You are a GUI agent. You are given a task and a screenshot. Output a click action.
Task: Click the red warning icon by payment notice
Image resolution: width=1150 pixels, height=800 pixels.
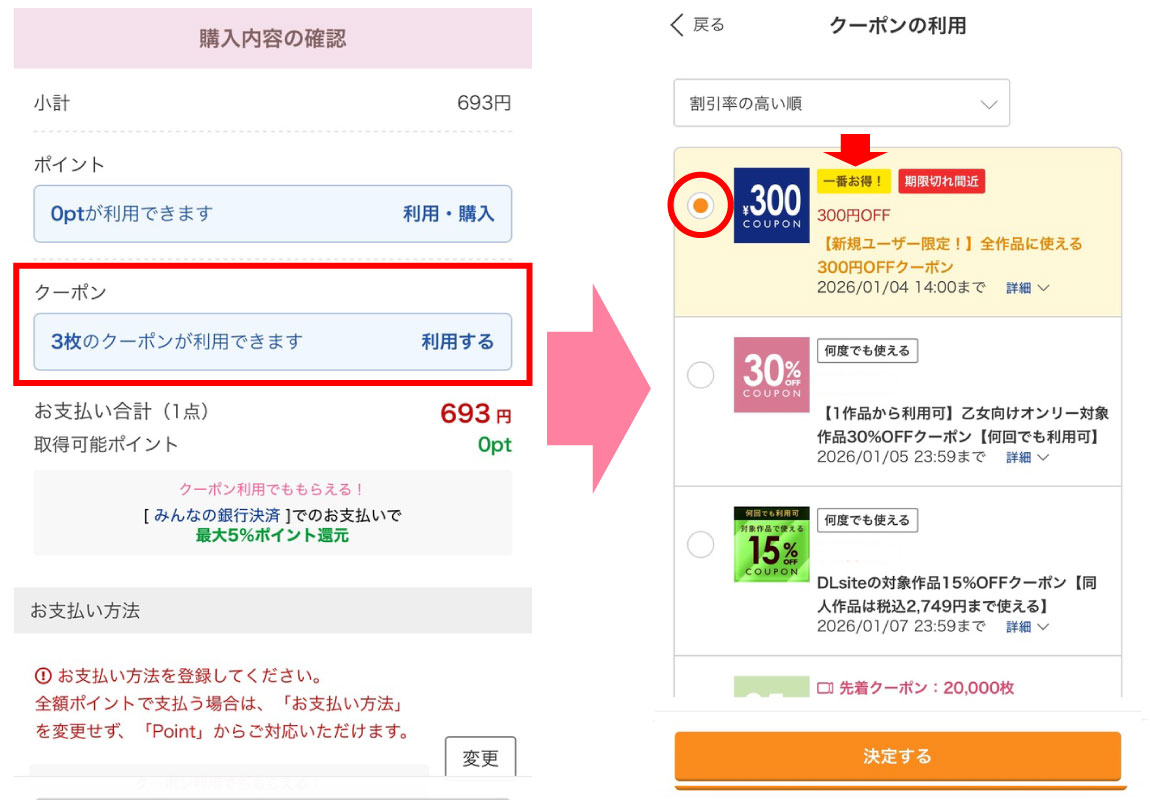tap(43, 675)
